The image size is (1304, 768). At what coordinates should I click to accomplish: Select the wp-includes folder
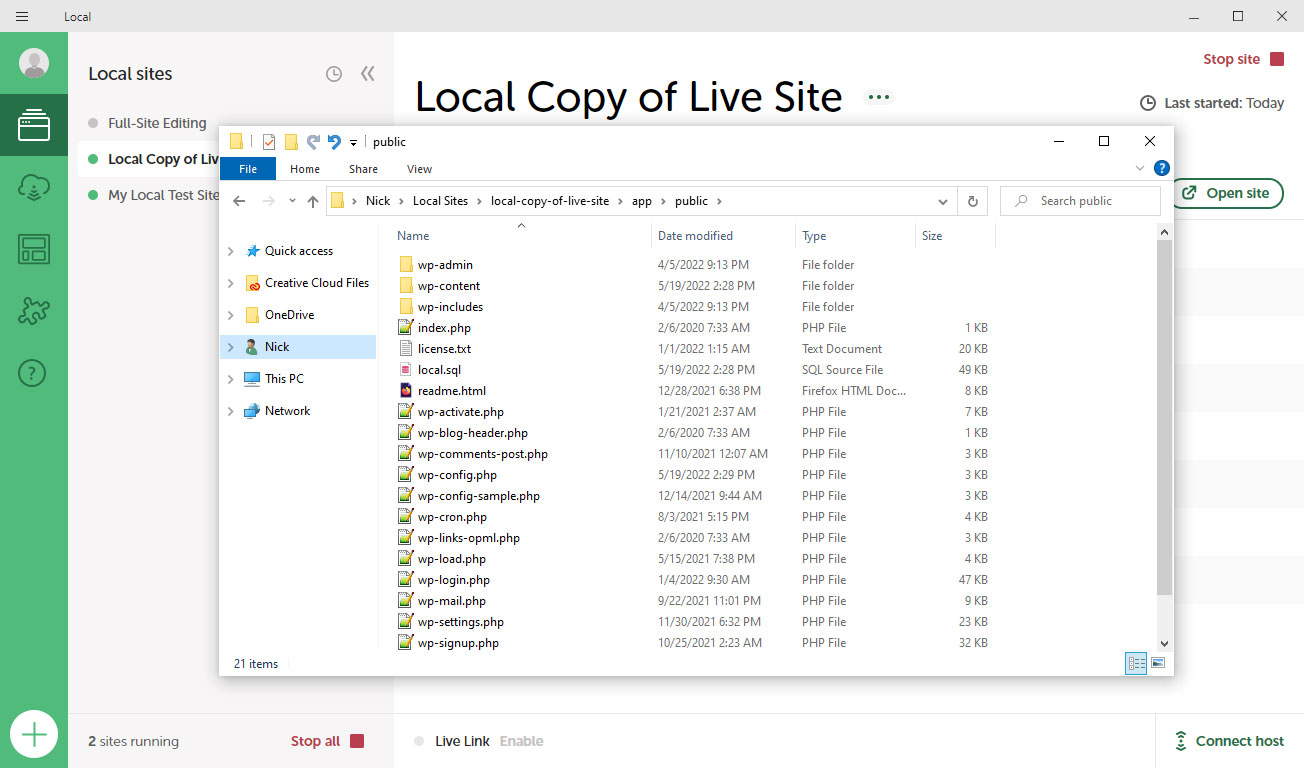450,307
